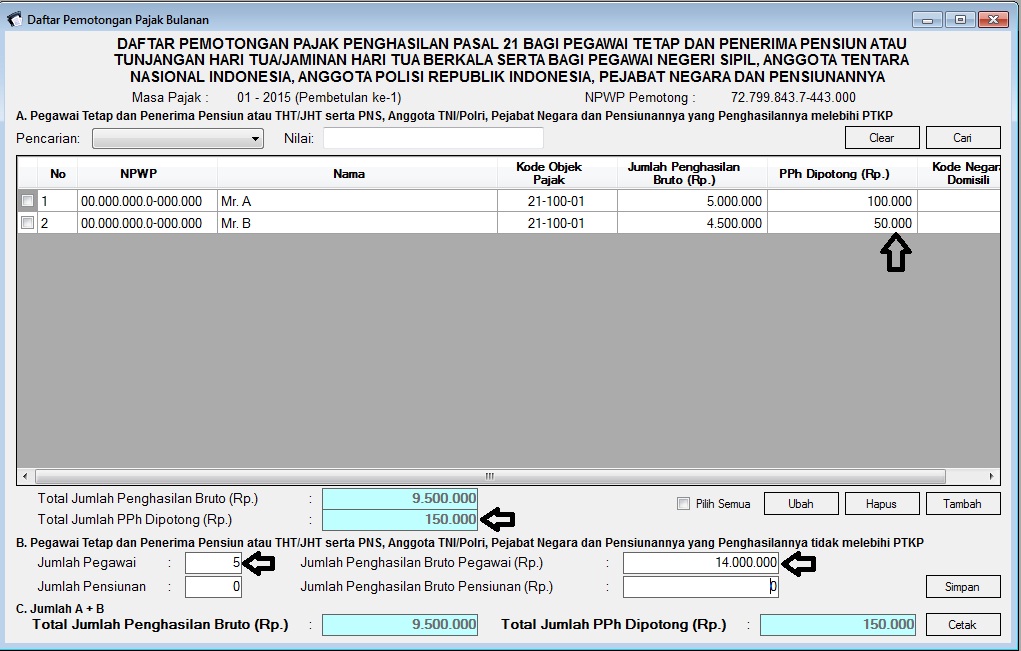
Task: Click the Jumlah Pensiunan input field
Action: click(213, 588)
